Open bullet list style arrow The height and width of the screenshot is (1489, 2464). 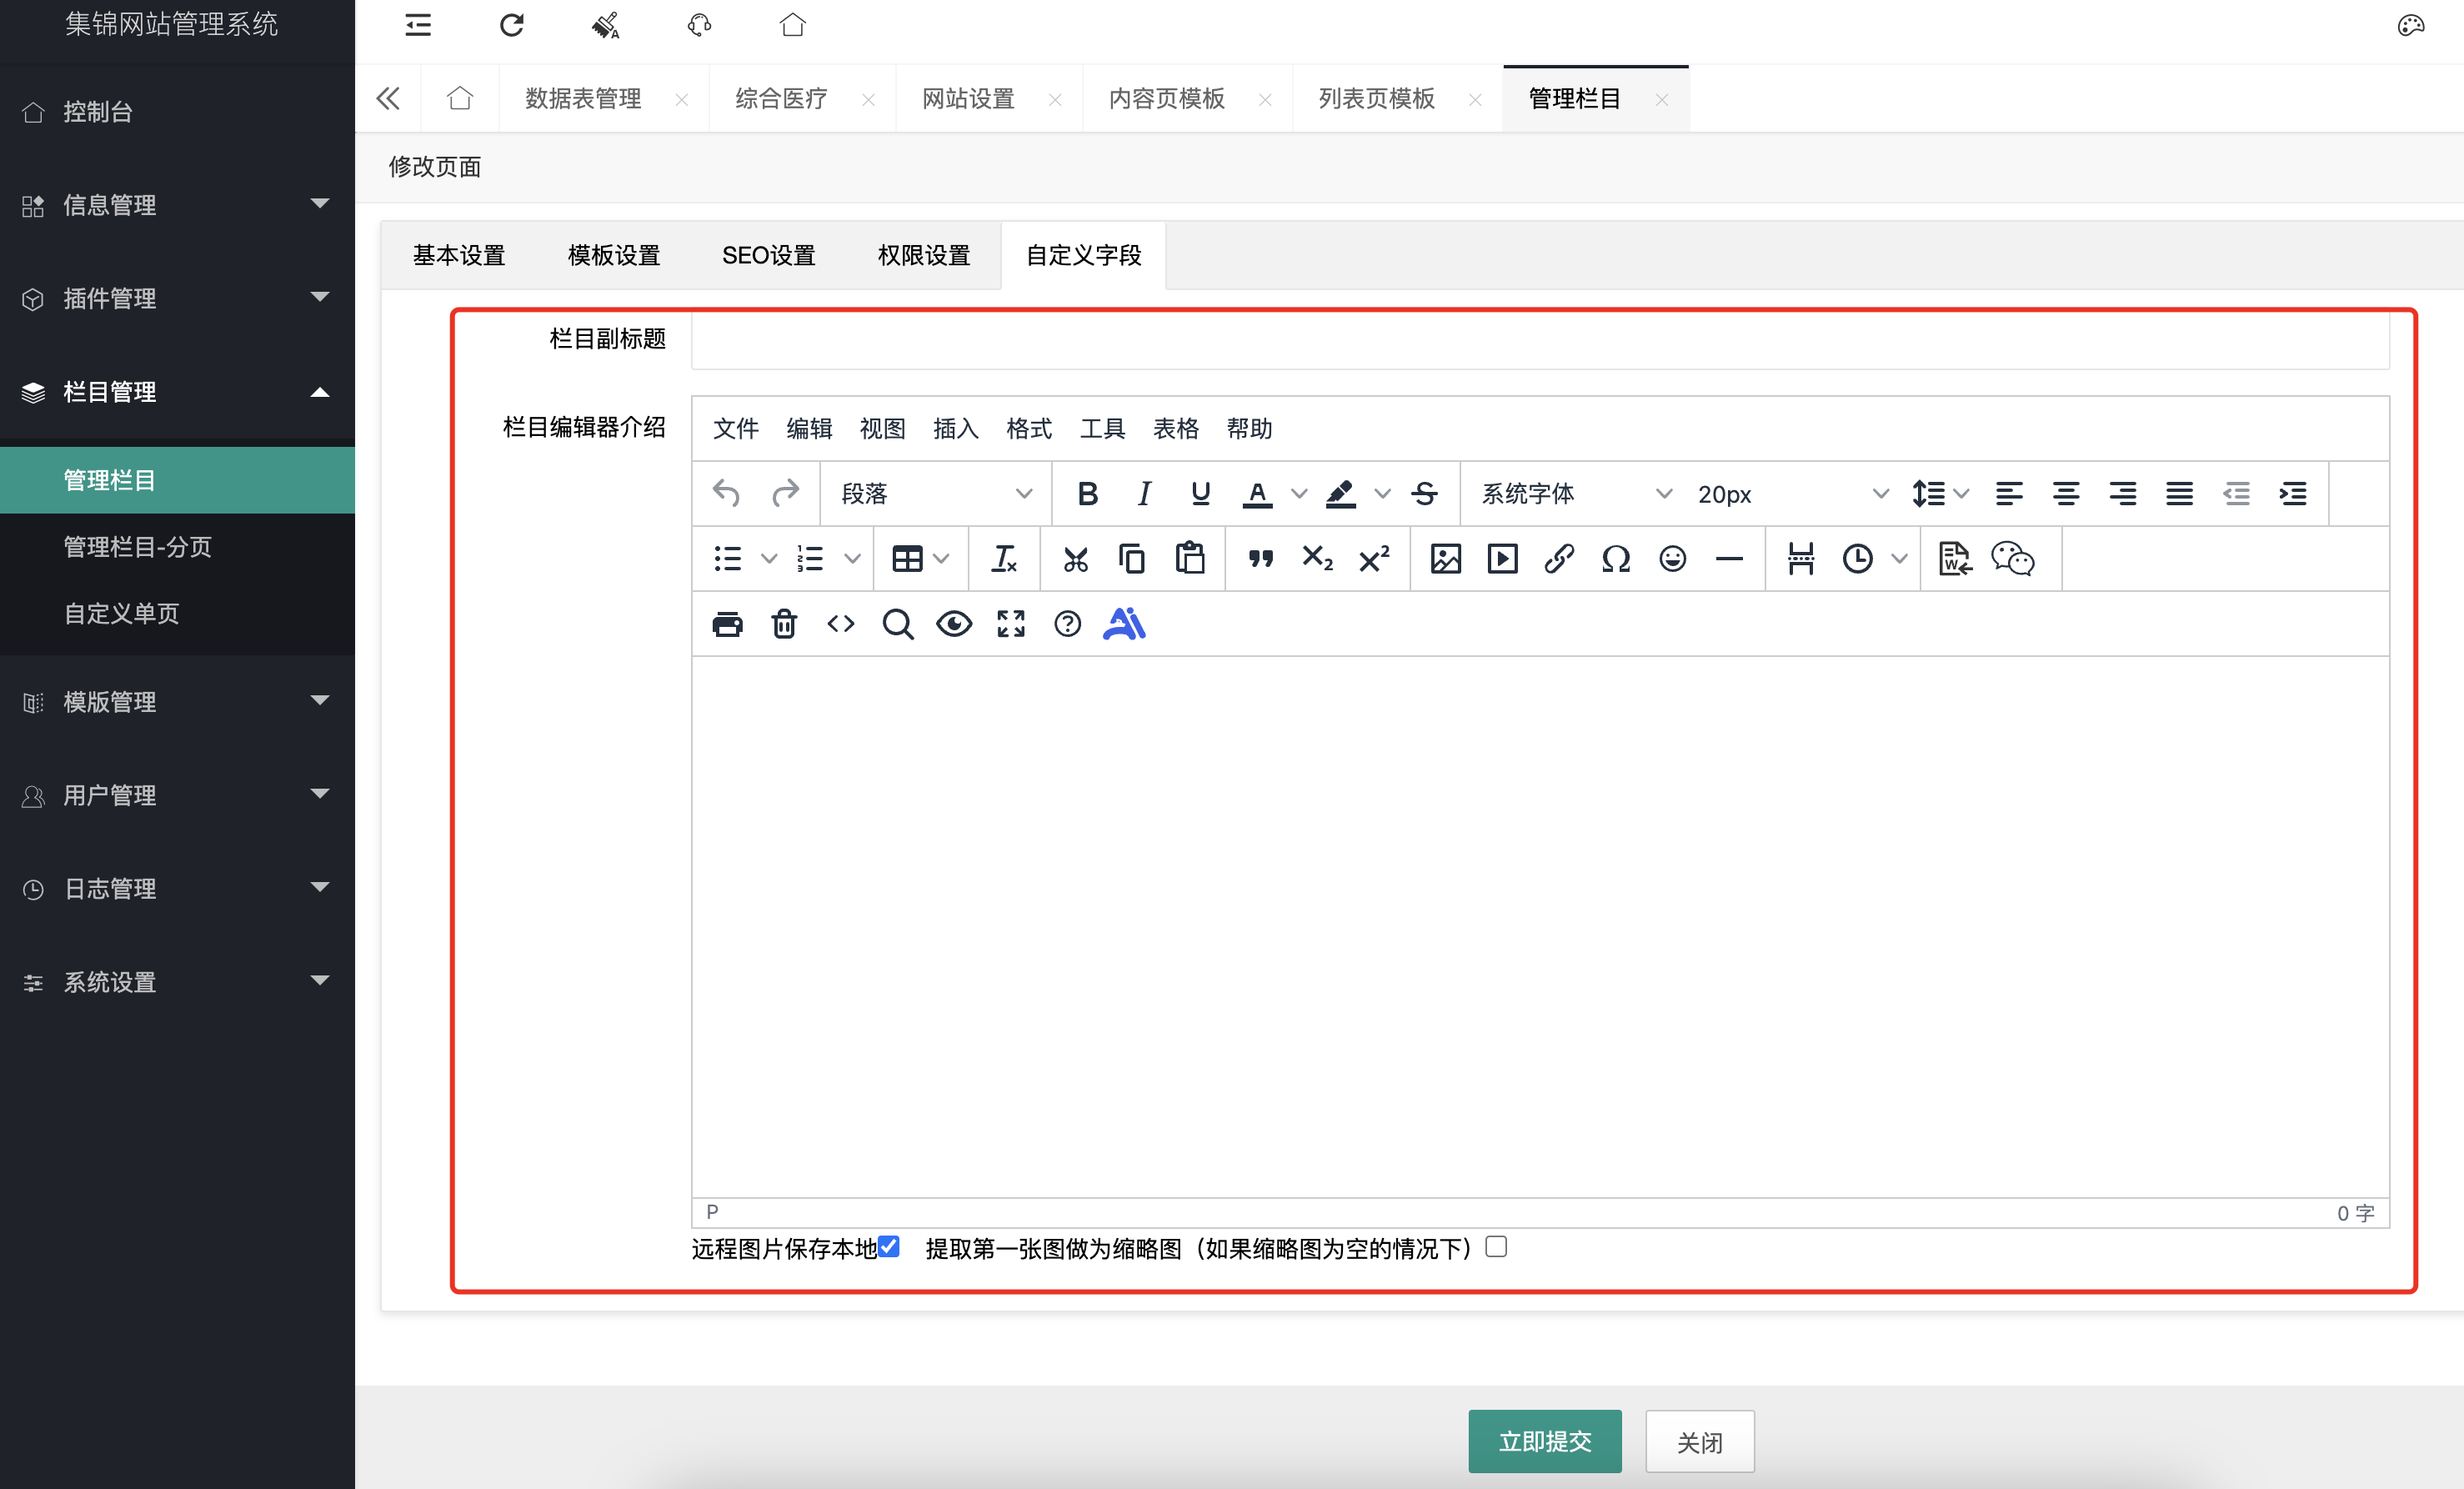(x=768, y=558)
